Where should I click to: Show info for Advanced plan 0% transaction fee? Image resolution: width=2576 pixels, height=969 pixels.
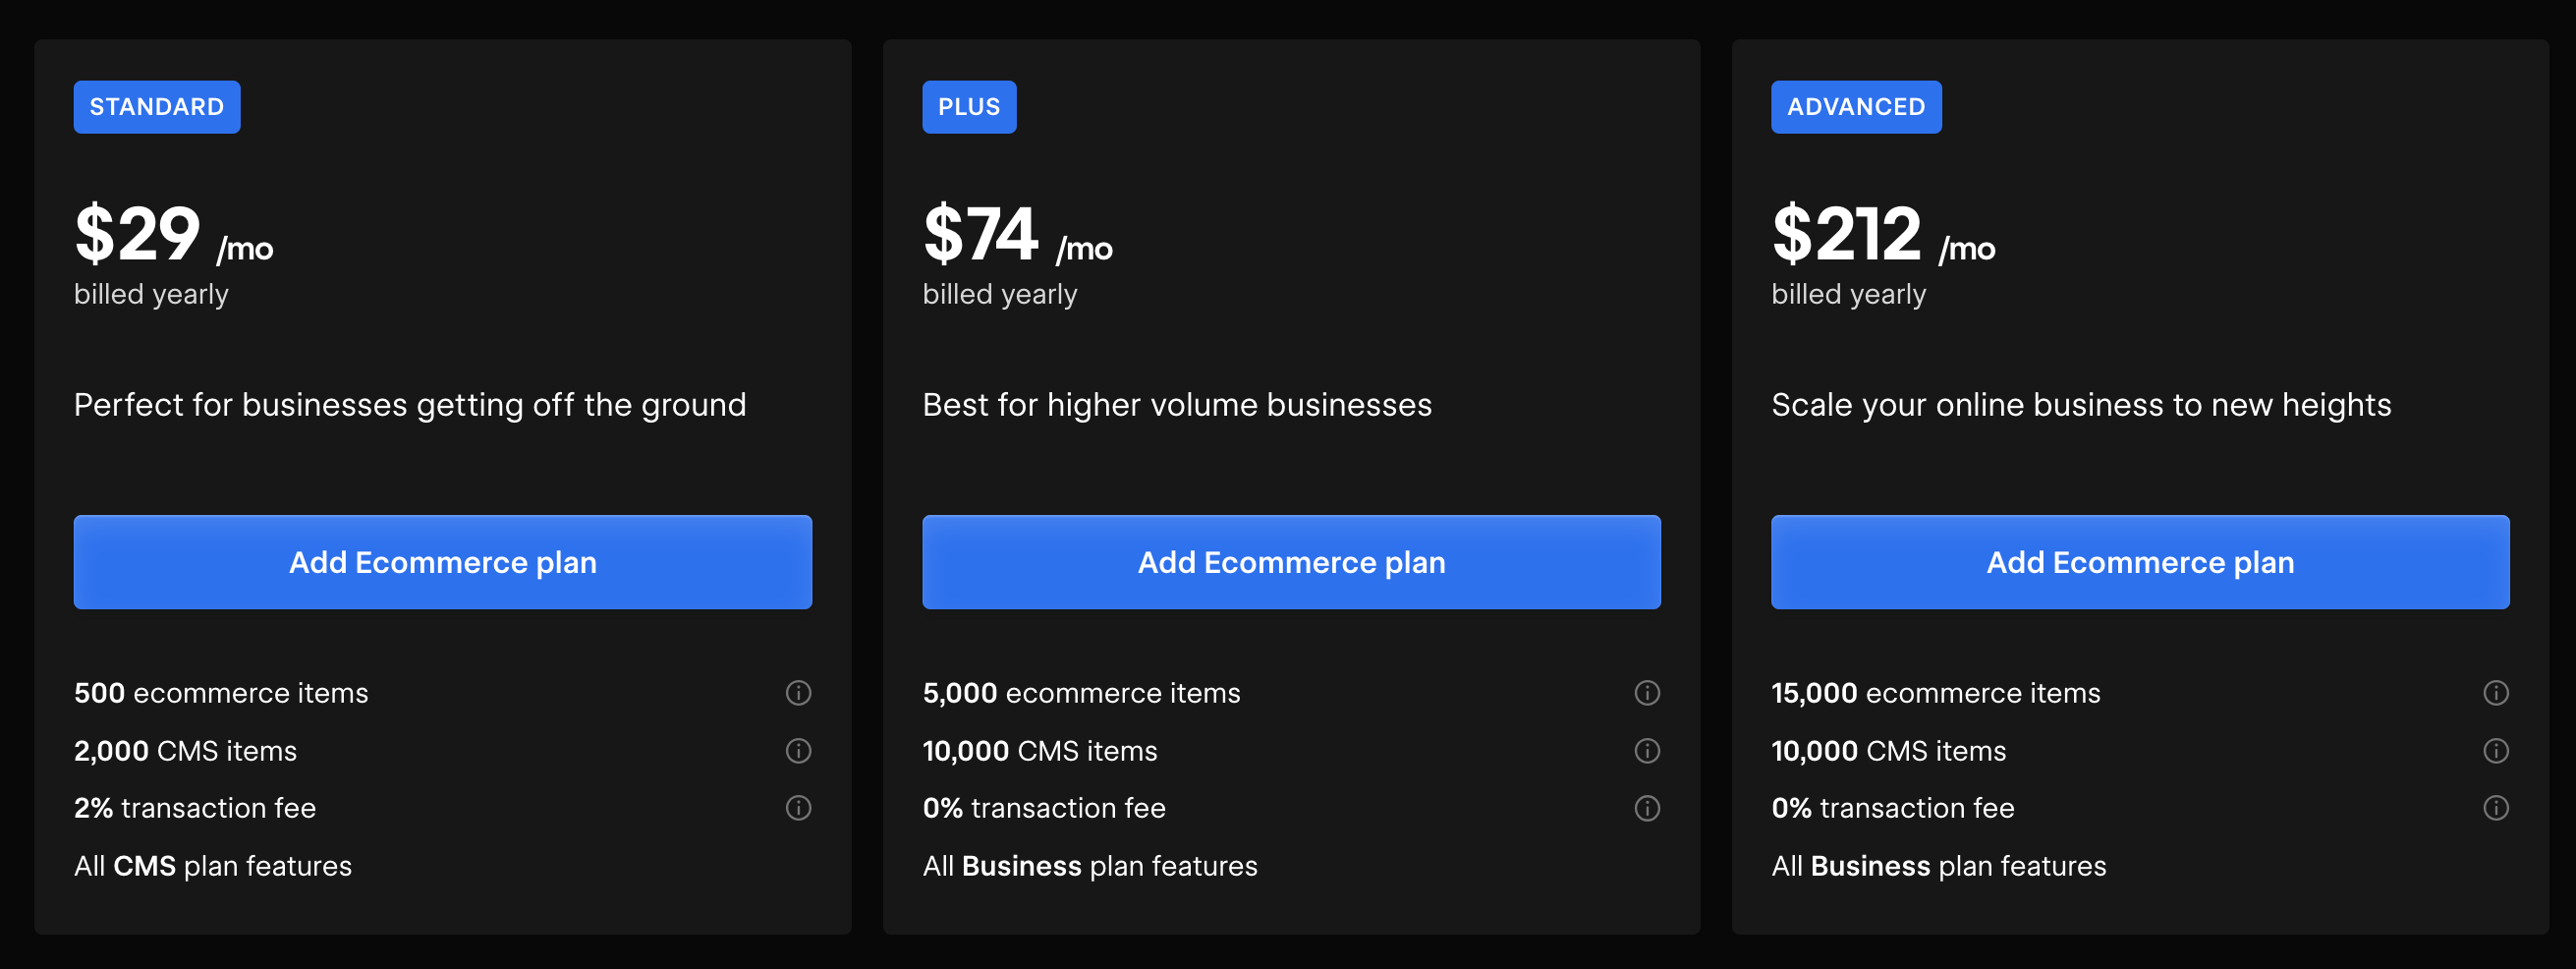click(x=2496, y=808)
